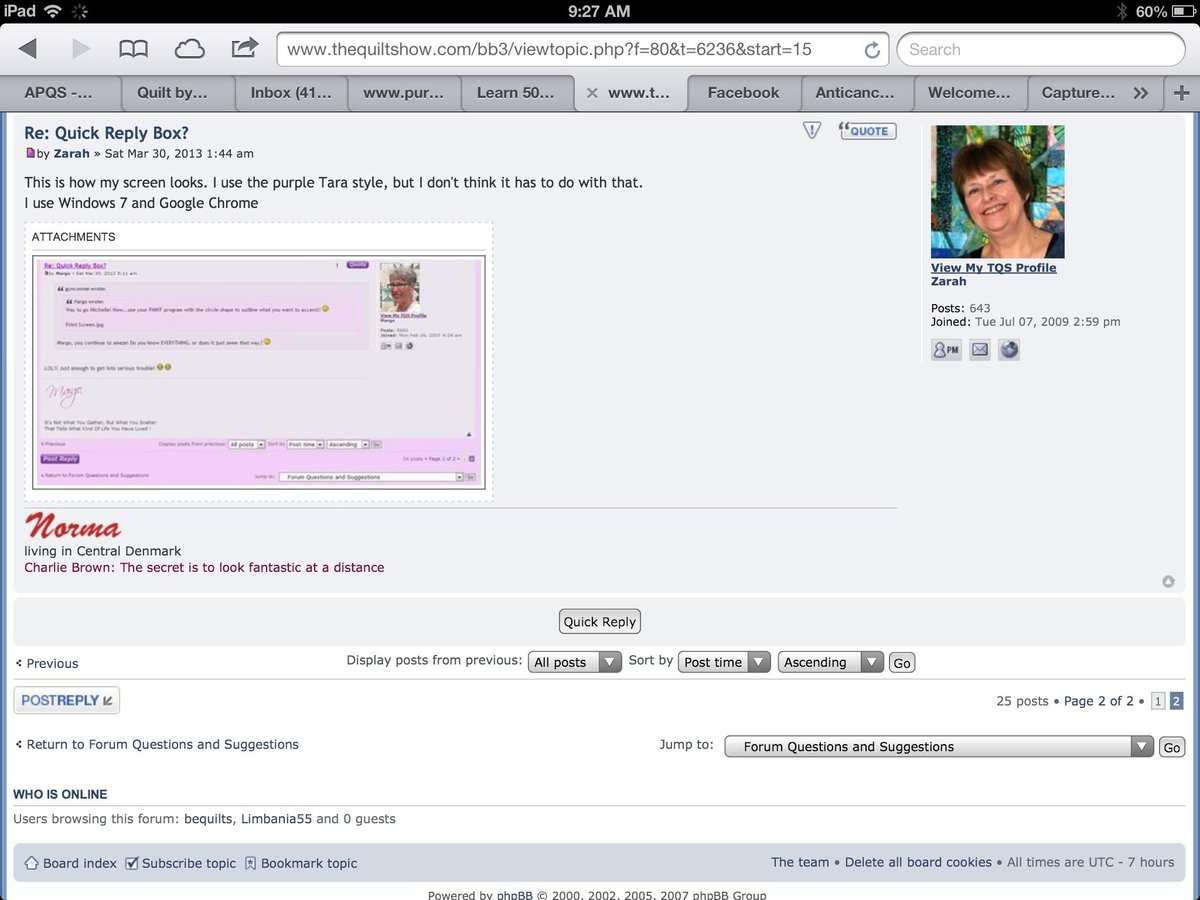1200x900 pixels.
Task: Visit Zarah's website via the globe icon
Action: 1009,350
